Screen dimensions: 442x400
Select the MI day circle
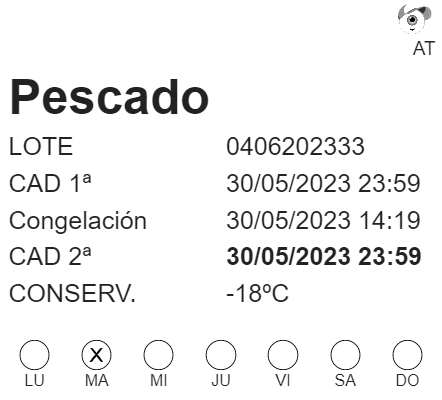pyautogui.click(x=159, y=355)
